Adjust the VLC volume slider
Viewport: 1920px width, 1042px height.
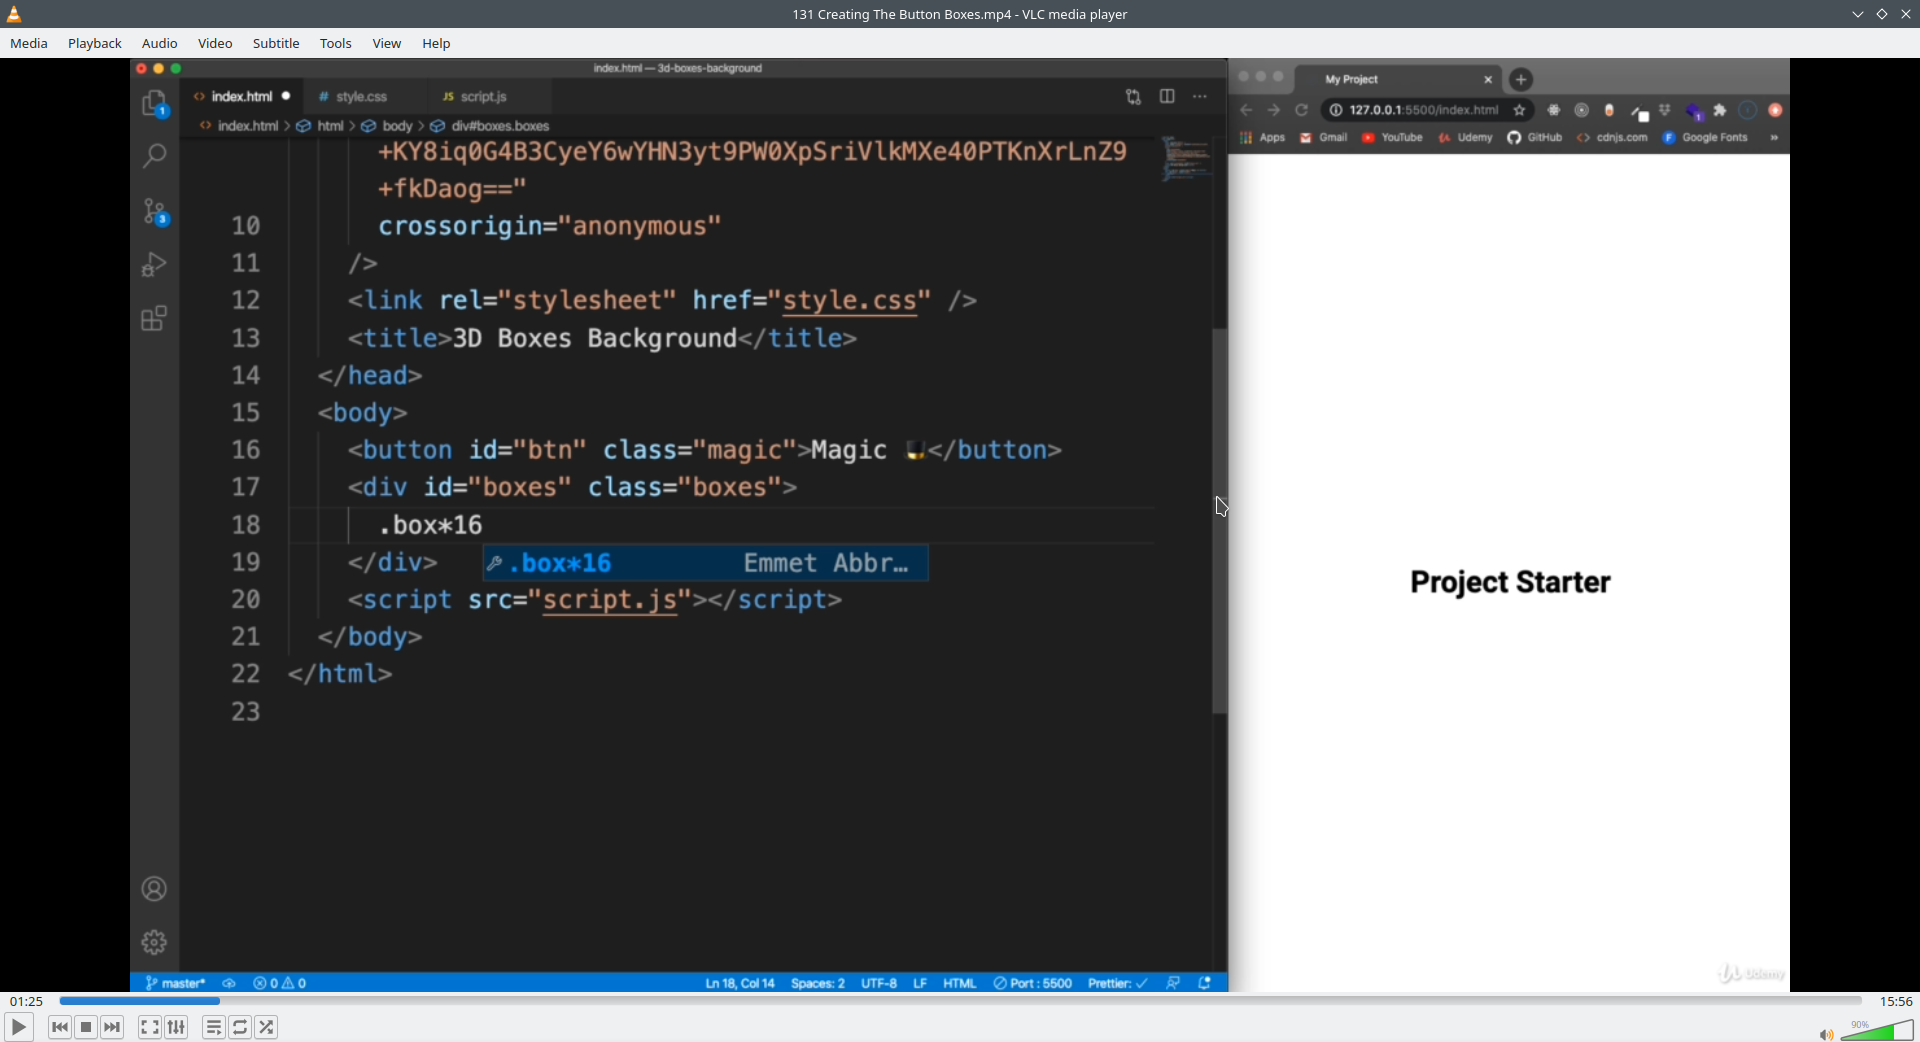tap(1877, 1031)
